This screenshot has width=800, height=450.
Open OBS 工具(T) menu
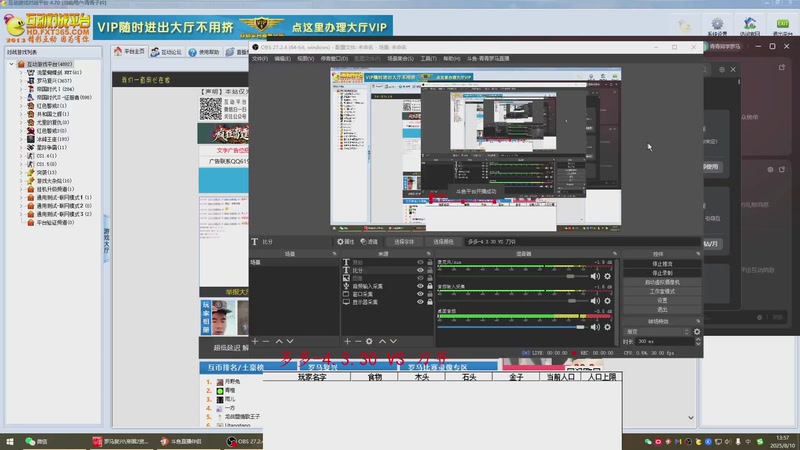click(x=428, y=59)
